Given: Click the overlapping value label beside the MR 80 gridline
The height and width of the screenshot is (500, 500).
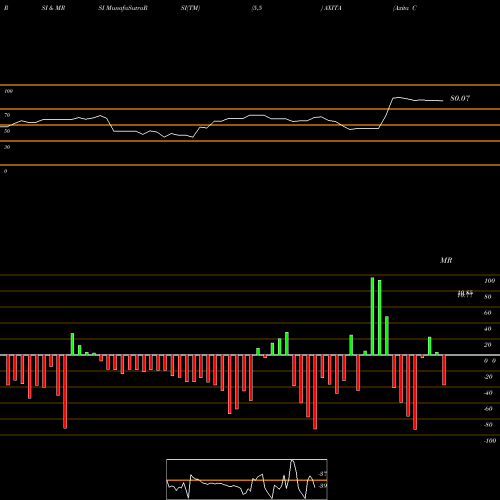Looking at the screenshot, I should [x=465, y=294].
